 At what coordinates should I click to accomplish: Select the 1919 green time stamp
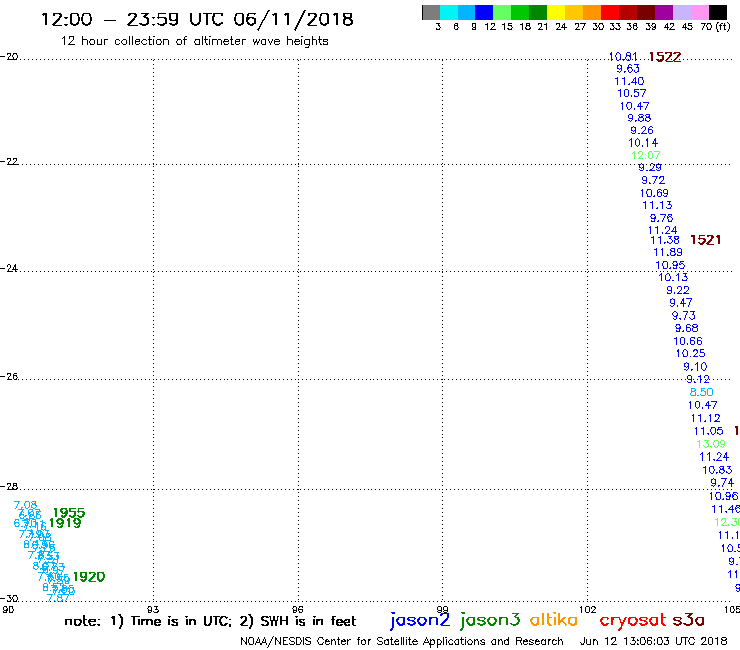point(65,523)
